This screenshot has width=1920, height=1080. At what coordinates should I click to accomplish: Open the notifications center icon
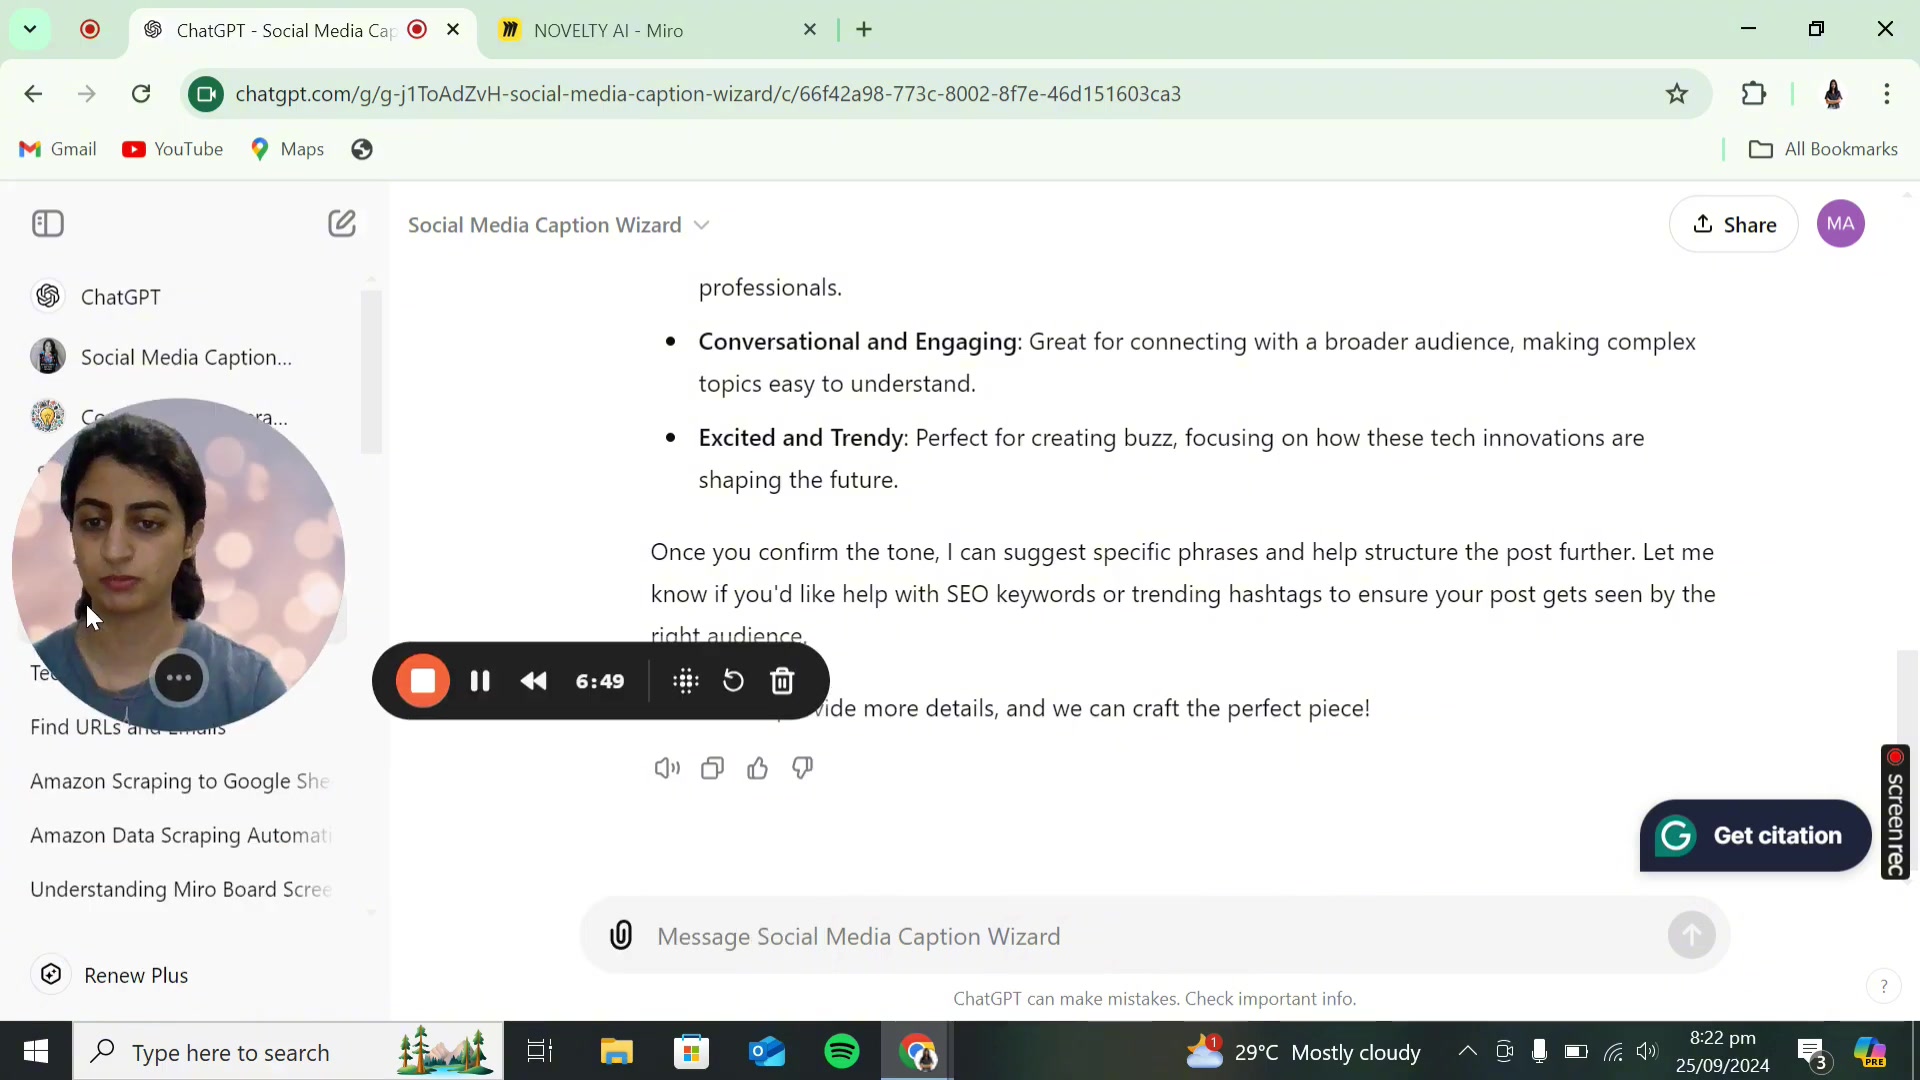1813,1053
